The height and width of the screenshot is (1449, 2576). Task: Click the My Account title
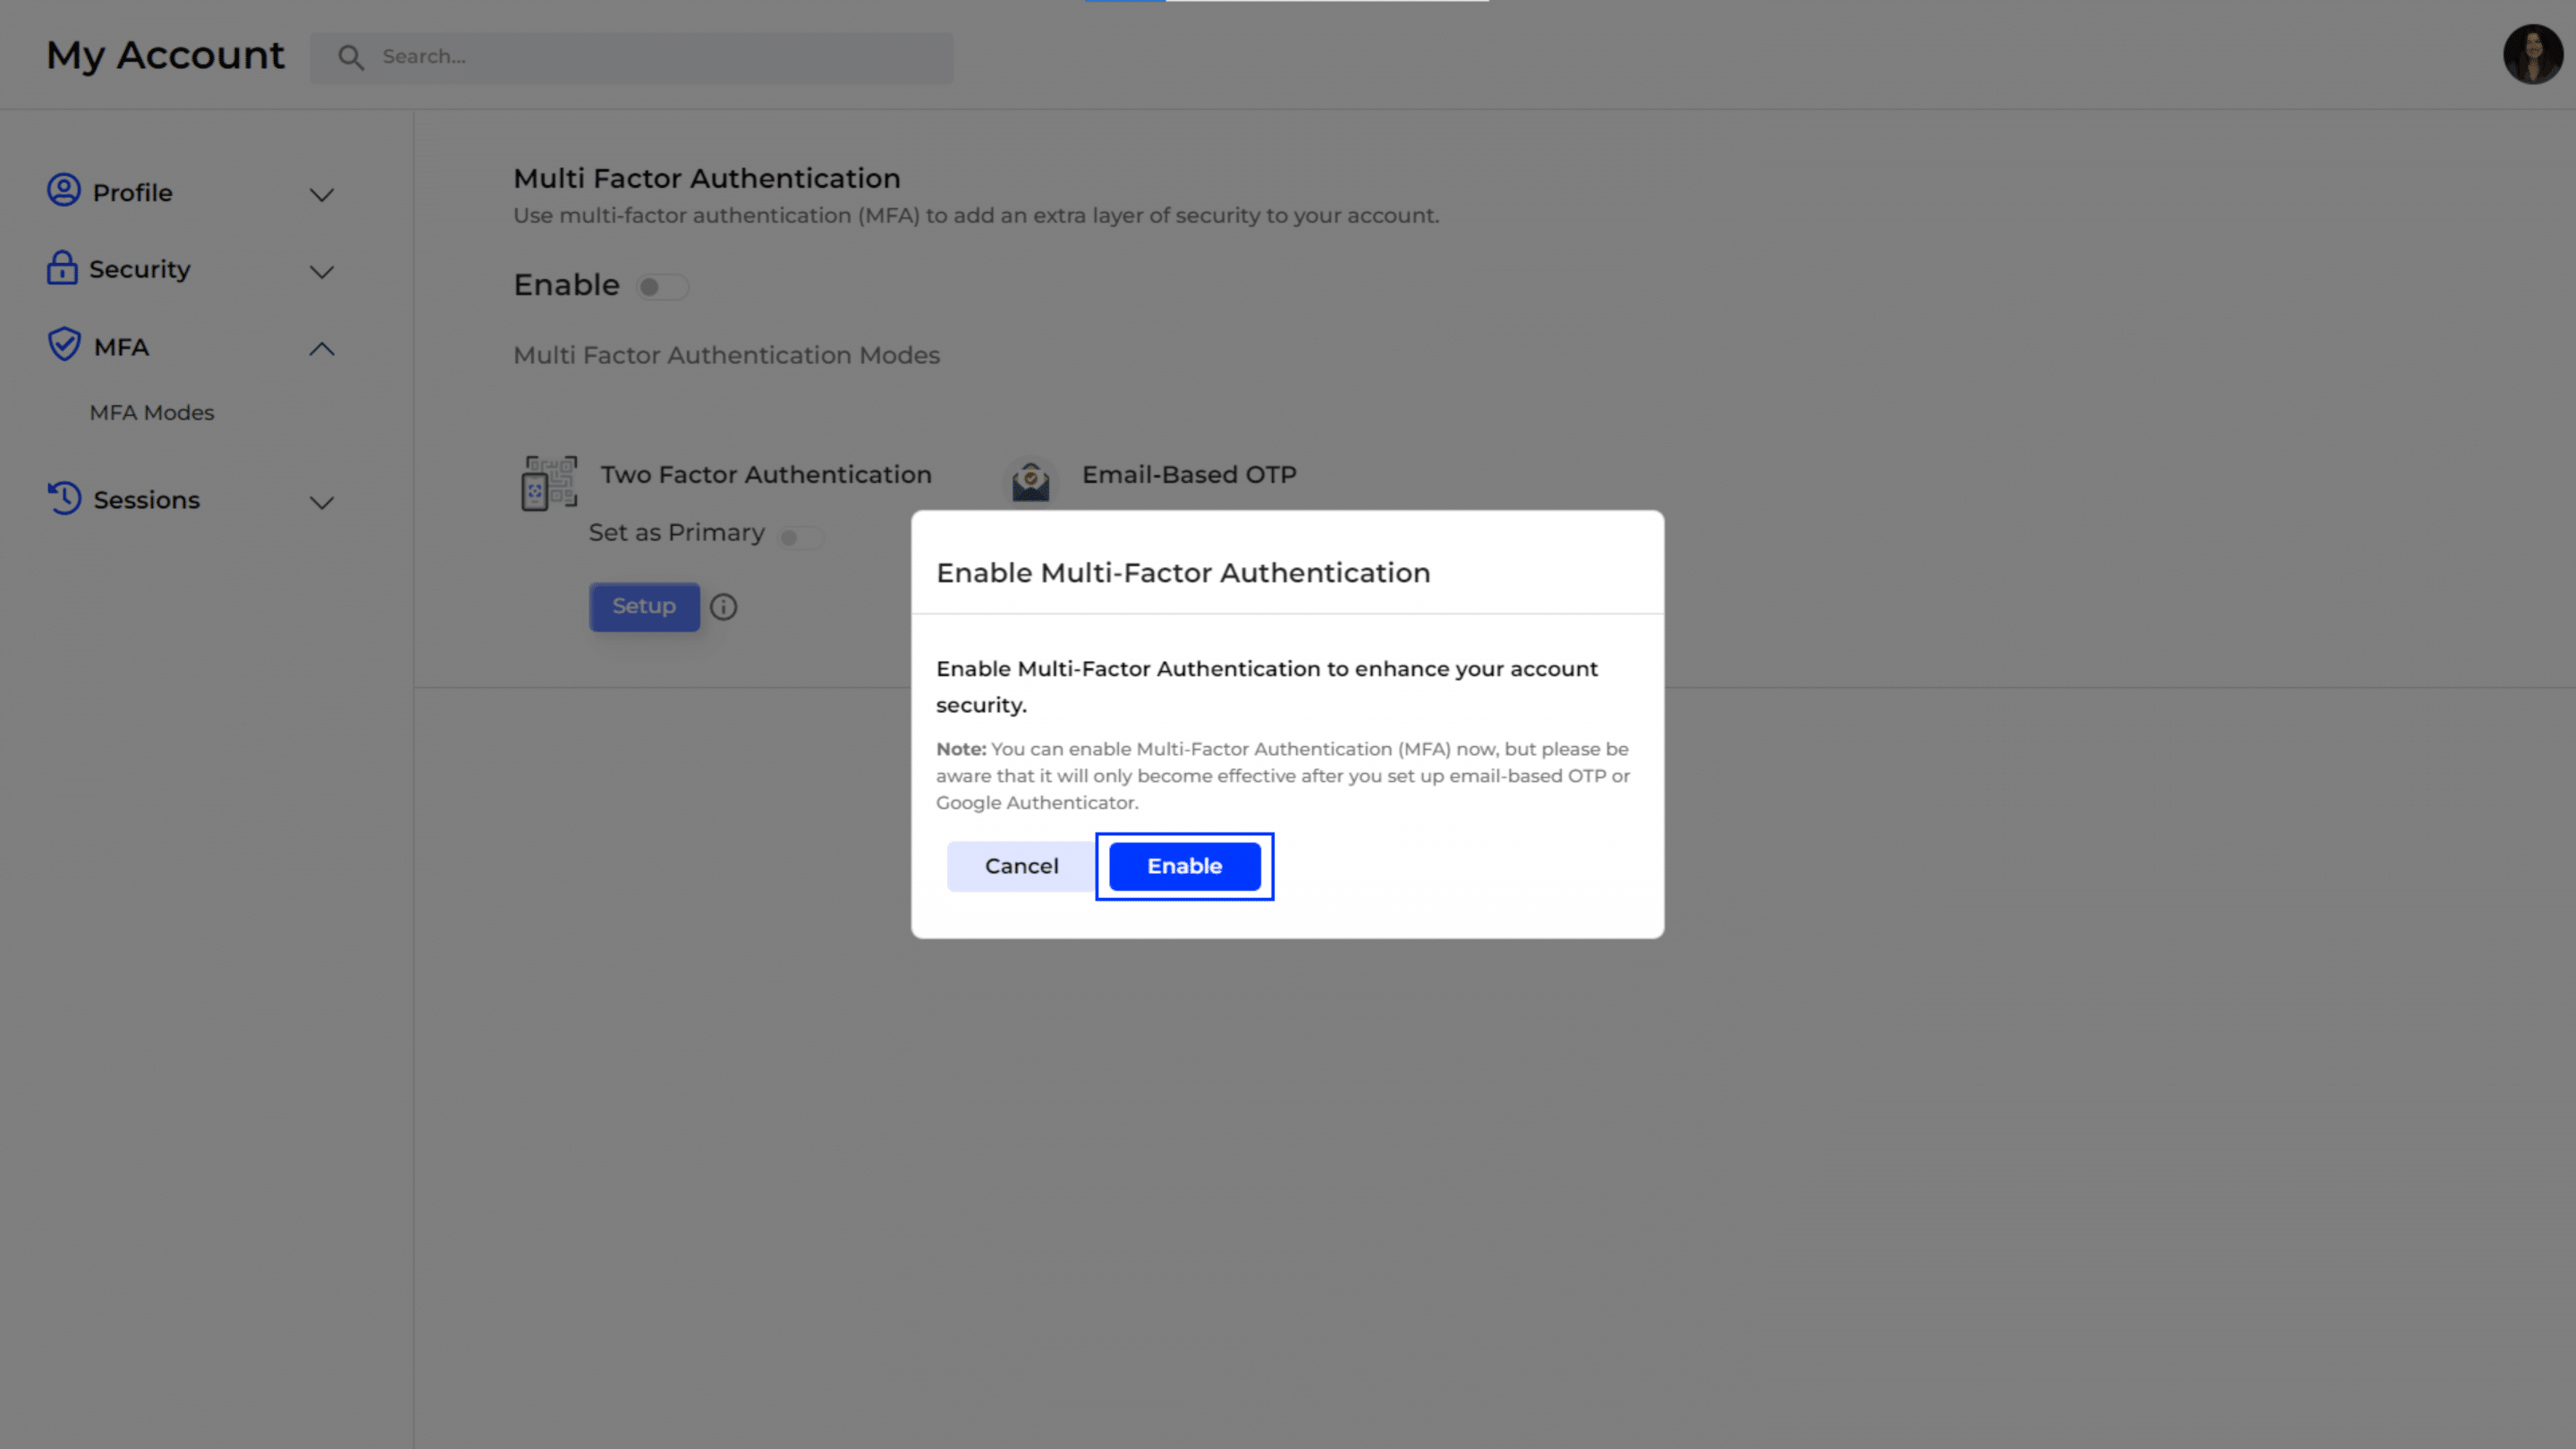click(x=165, y=55)
